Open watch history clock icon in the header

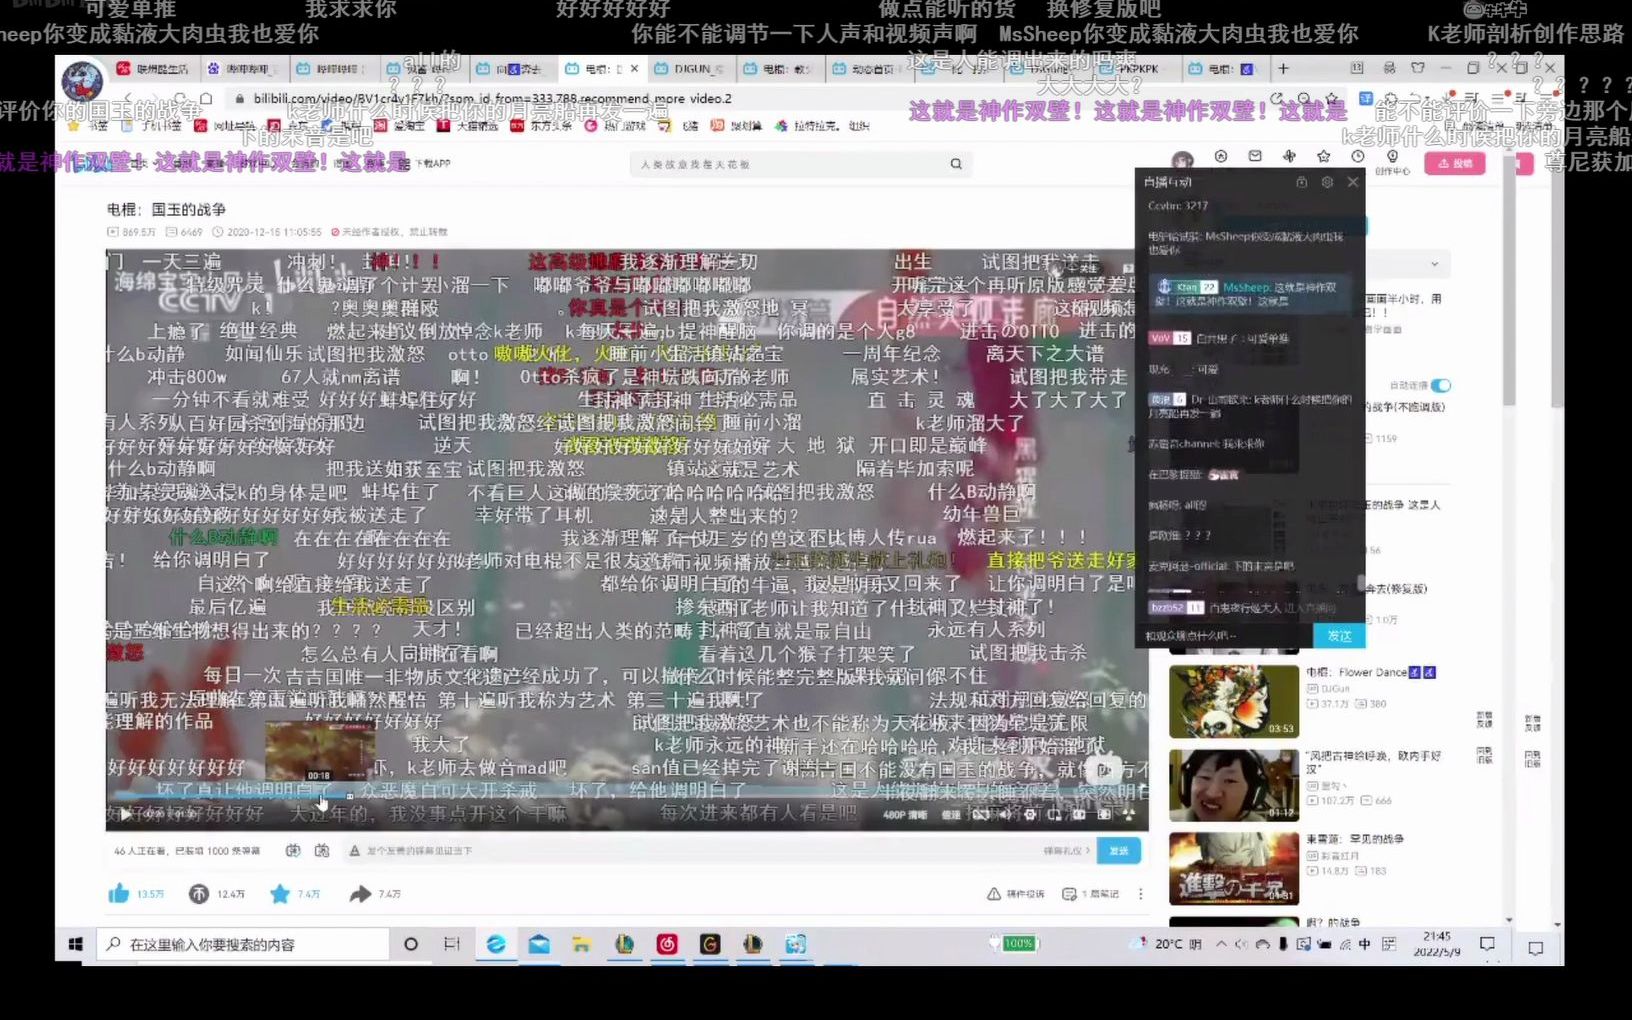point(1358,156)
